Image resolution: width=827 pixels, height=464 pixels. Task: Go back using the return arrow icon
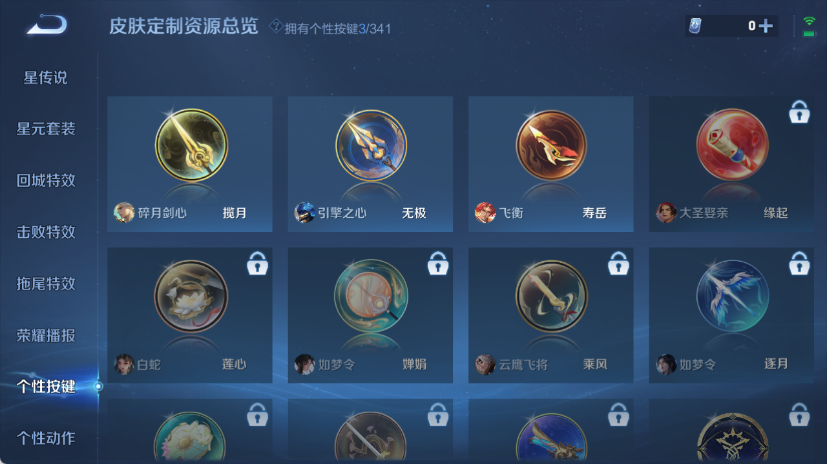47,25
